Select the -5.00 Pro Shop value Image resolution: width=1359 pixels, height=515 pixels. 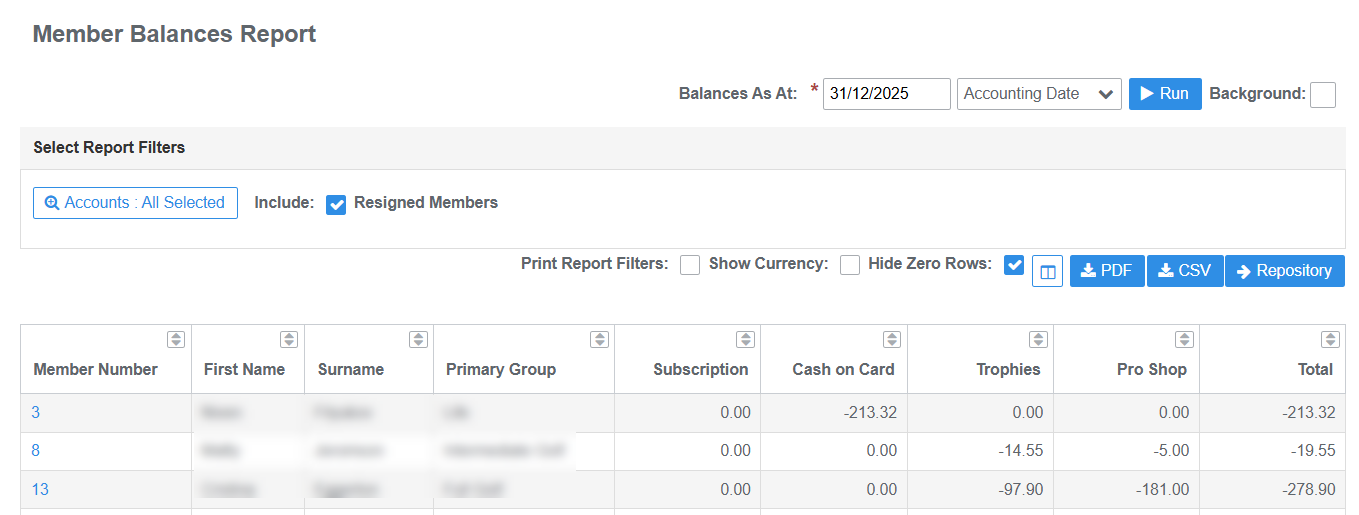[1171, 451]
